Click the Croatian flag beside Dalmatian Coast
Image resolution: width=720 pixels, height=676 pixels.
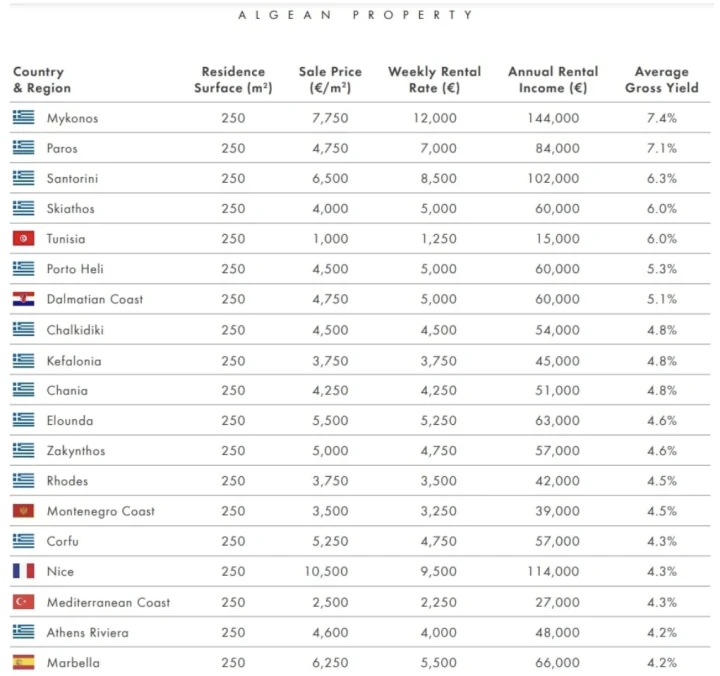pos(23,299)
